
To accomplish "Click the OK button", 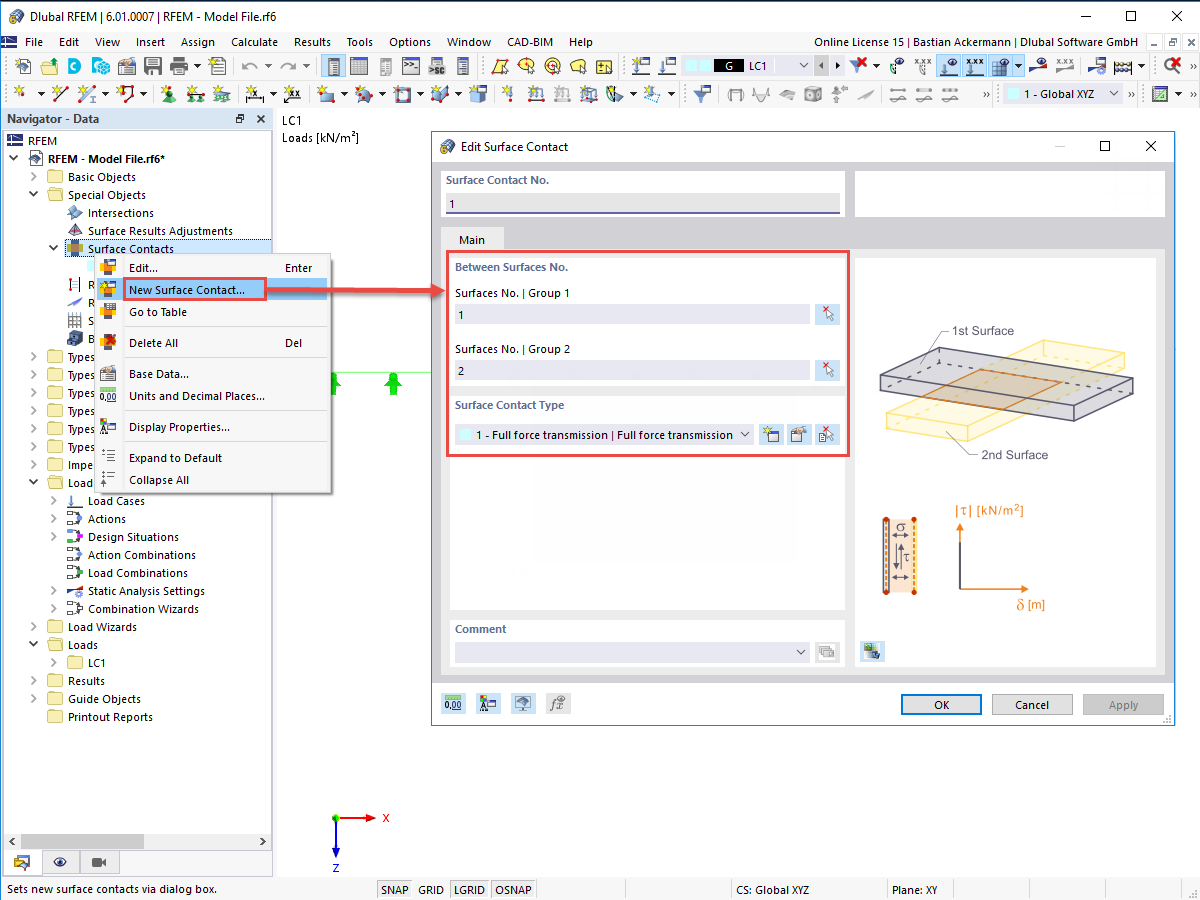I will [x=941, y=705].
